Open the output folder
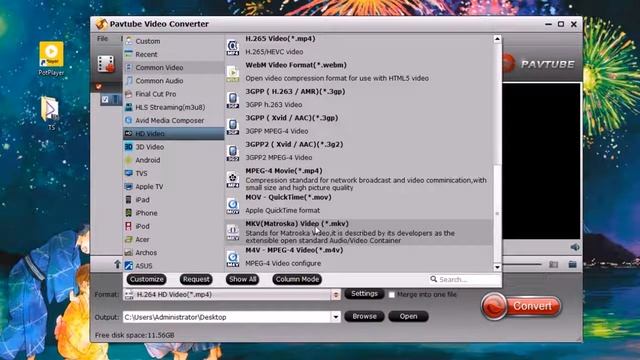 point(408,316)
